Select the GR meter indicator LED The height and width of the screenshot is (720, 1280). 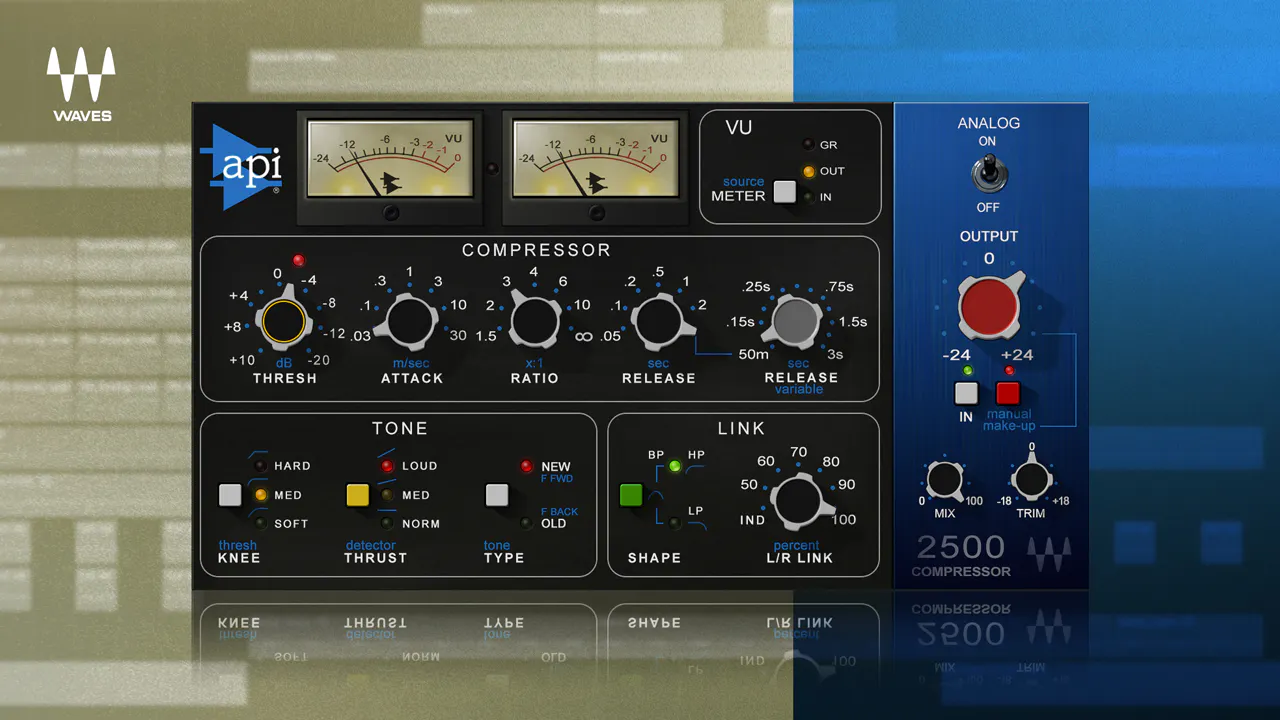810,145
